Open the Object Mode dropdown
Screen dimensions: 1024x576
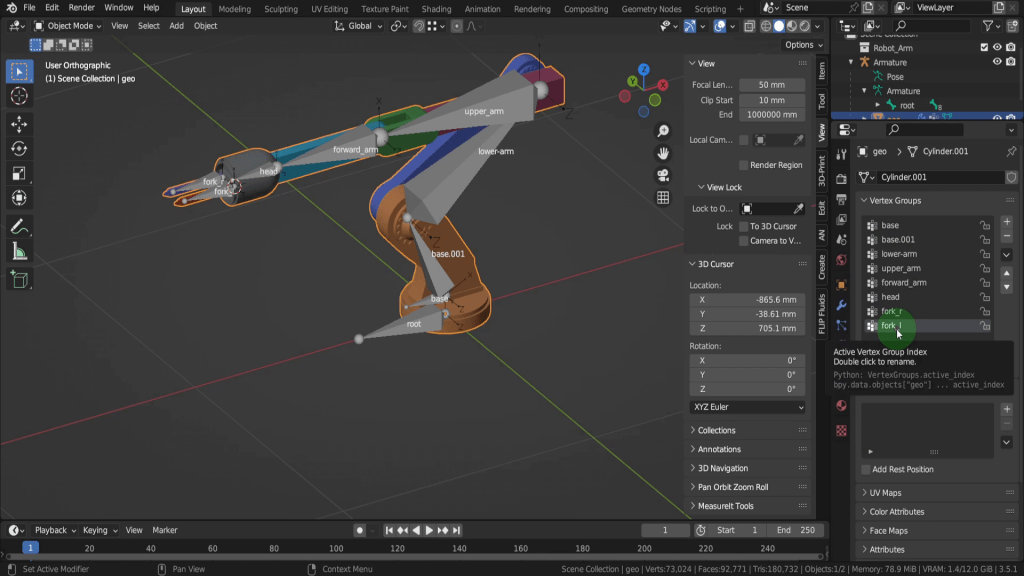tap(69, 26)
